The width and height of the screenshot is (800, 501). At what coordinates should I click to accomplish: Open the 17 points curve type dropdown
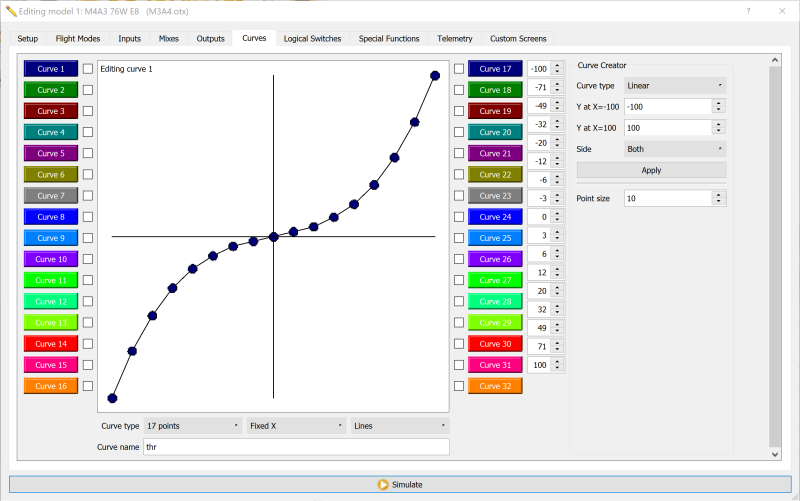click(x=193, y=425)
